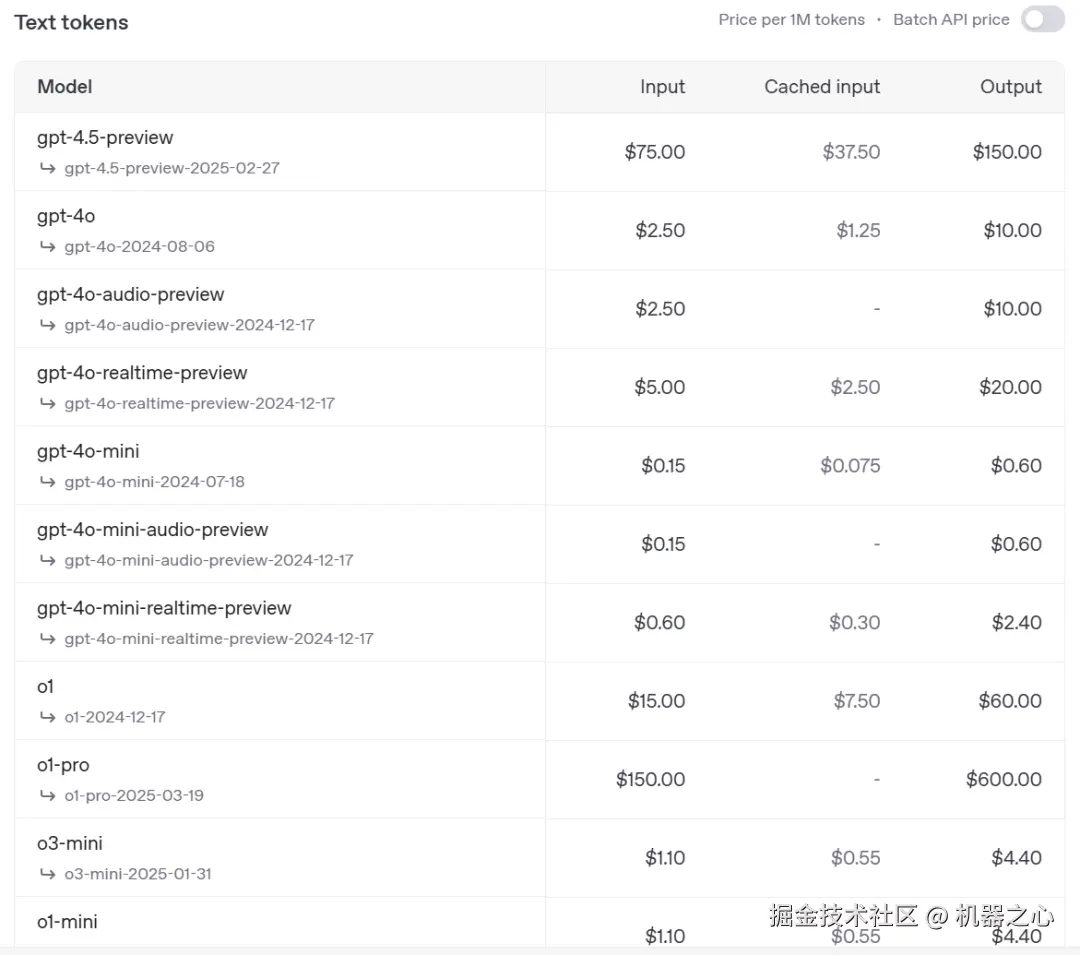This screenshot has height=955, width=1080.
Task: Select the o1-pro model name
Action: click(x=63, y=765)
